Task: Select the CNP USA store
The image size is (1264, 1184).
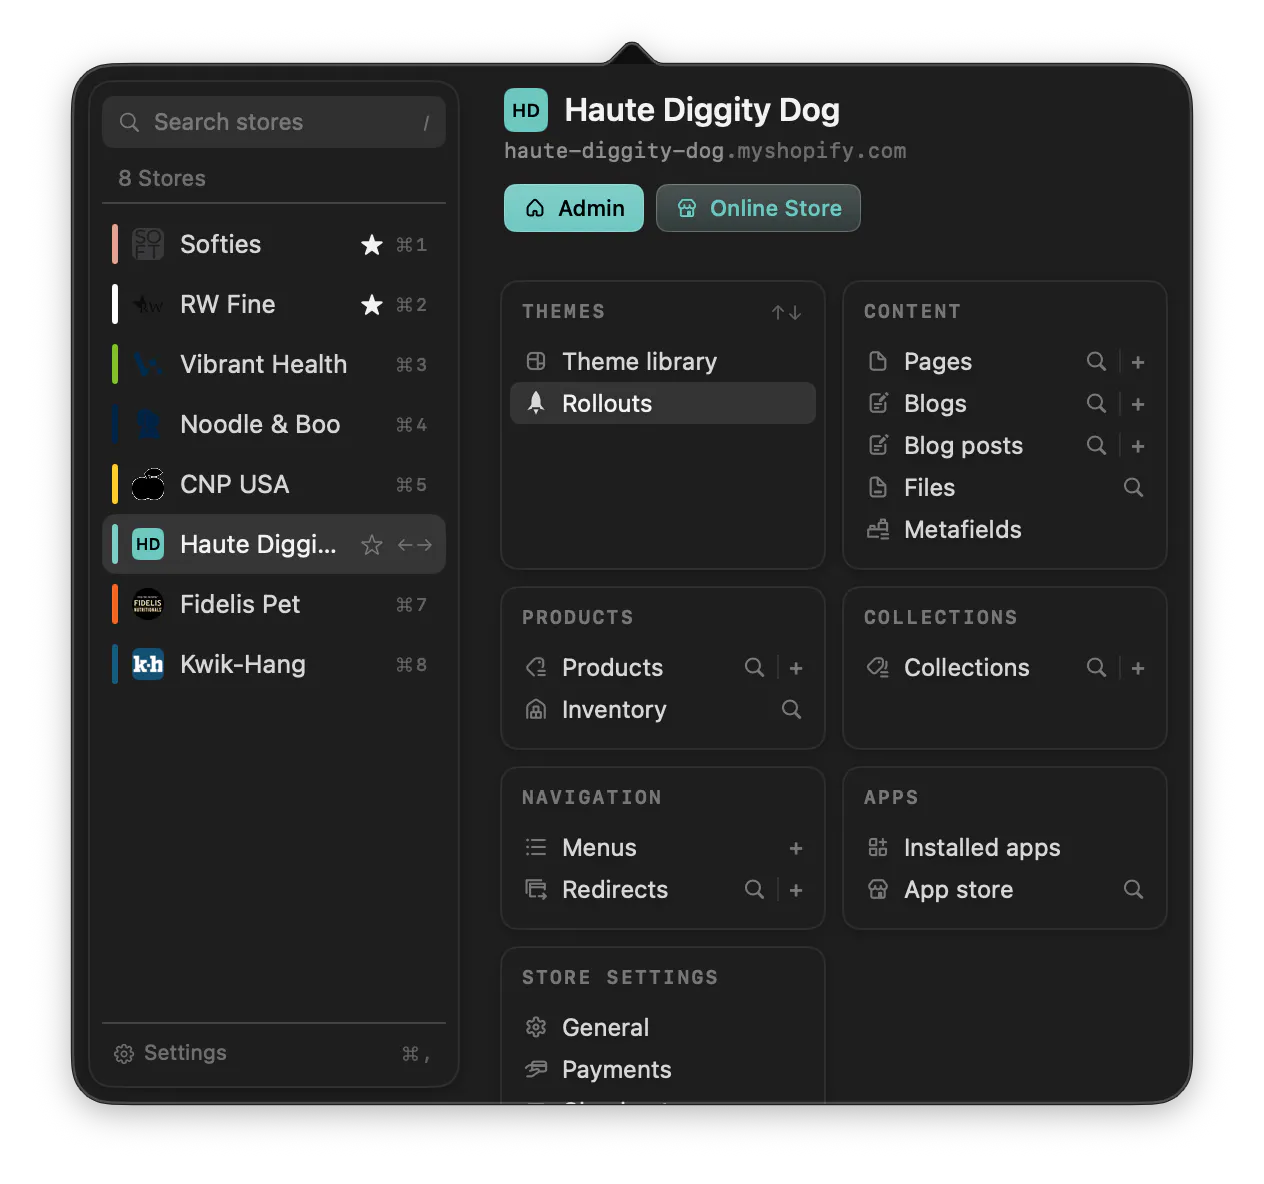Action: click(274, 484)
